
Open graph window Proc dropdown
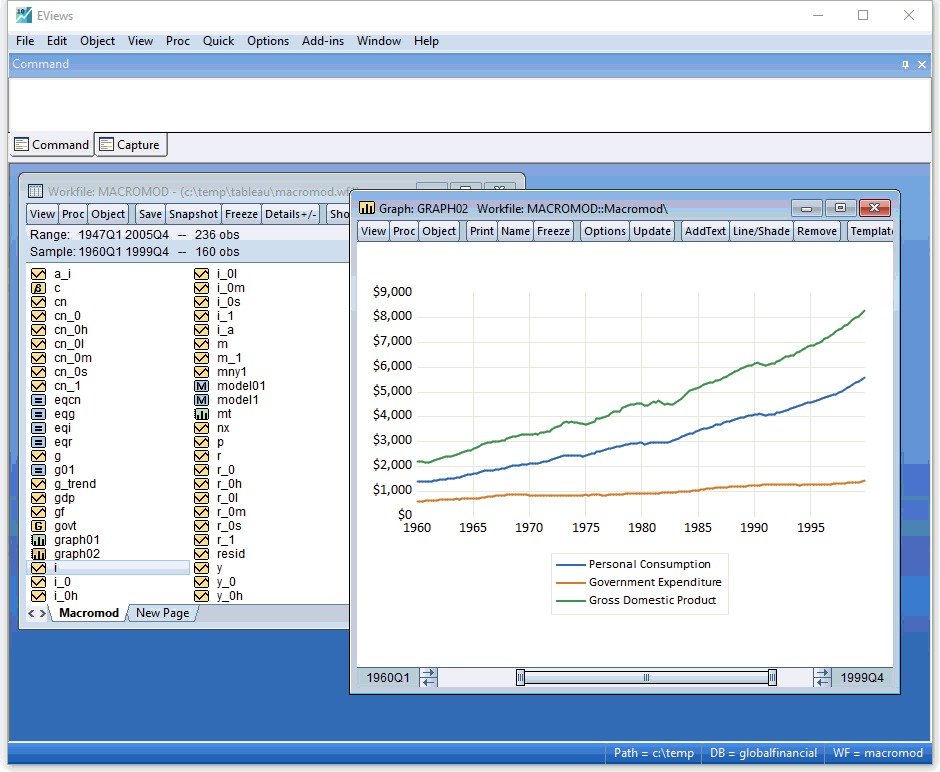pos(404,231)
